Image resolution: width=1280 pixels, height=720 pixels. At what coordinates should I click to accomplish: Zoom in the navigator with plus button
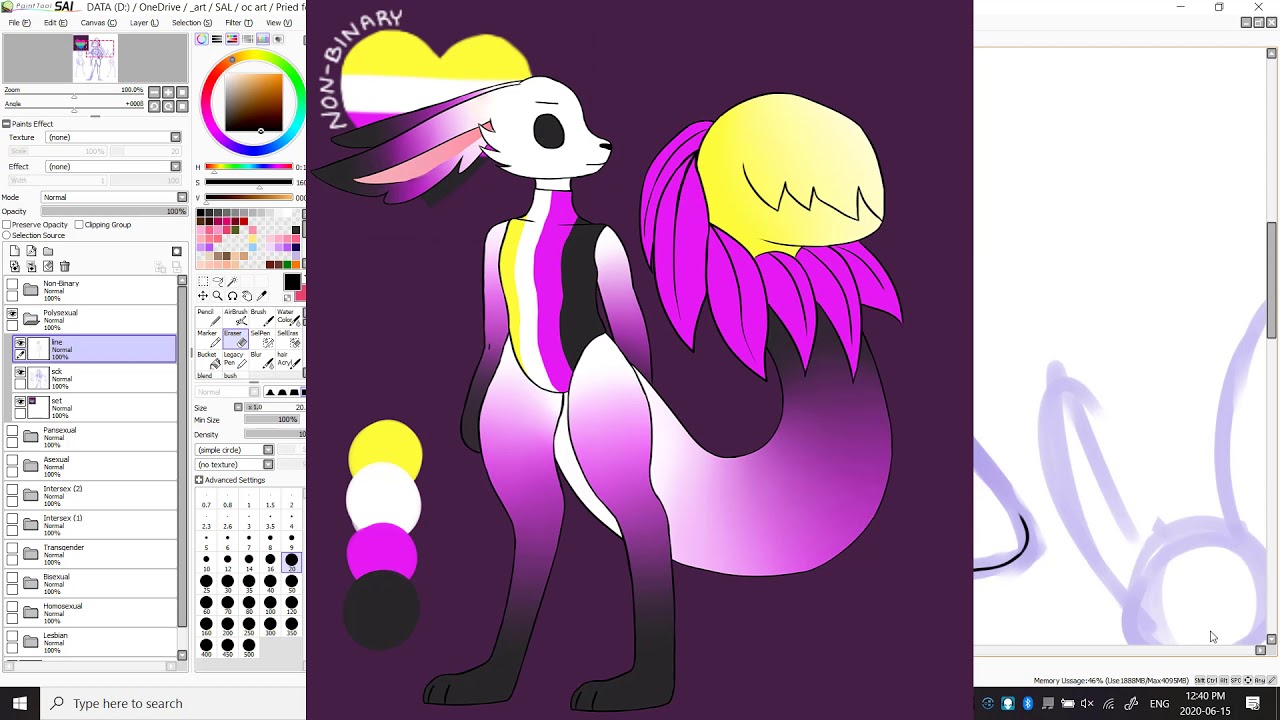tap(168, 92)
